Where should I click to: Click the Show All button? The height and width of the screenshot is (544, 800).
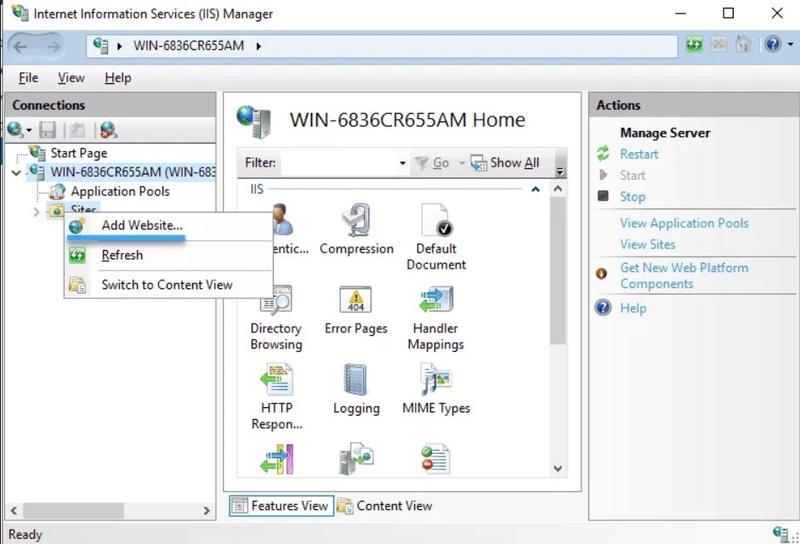[x=505, y=163]
